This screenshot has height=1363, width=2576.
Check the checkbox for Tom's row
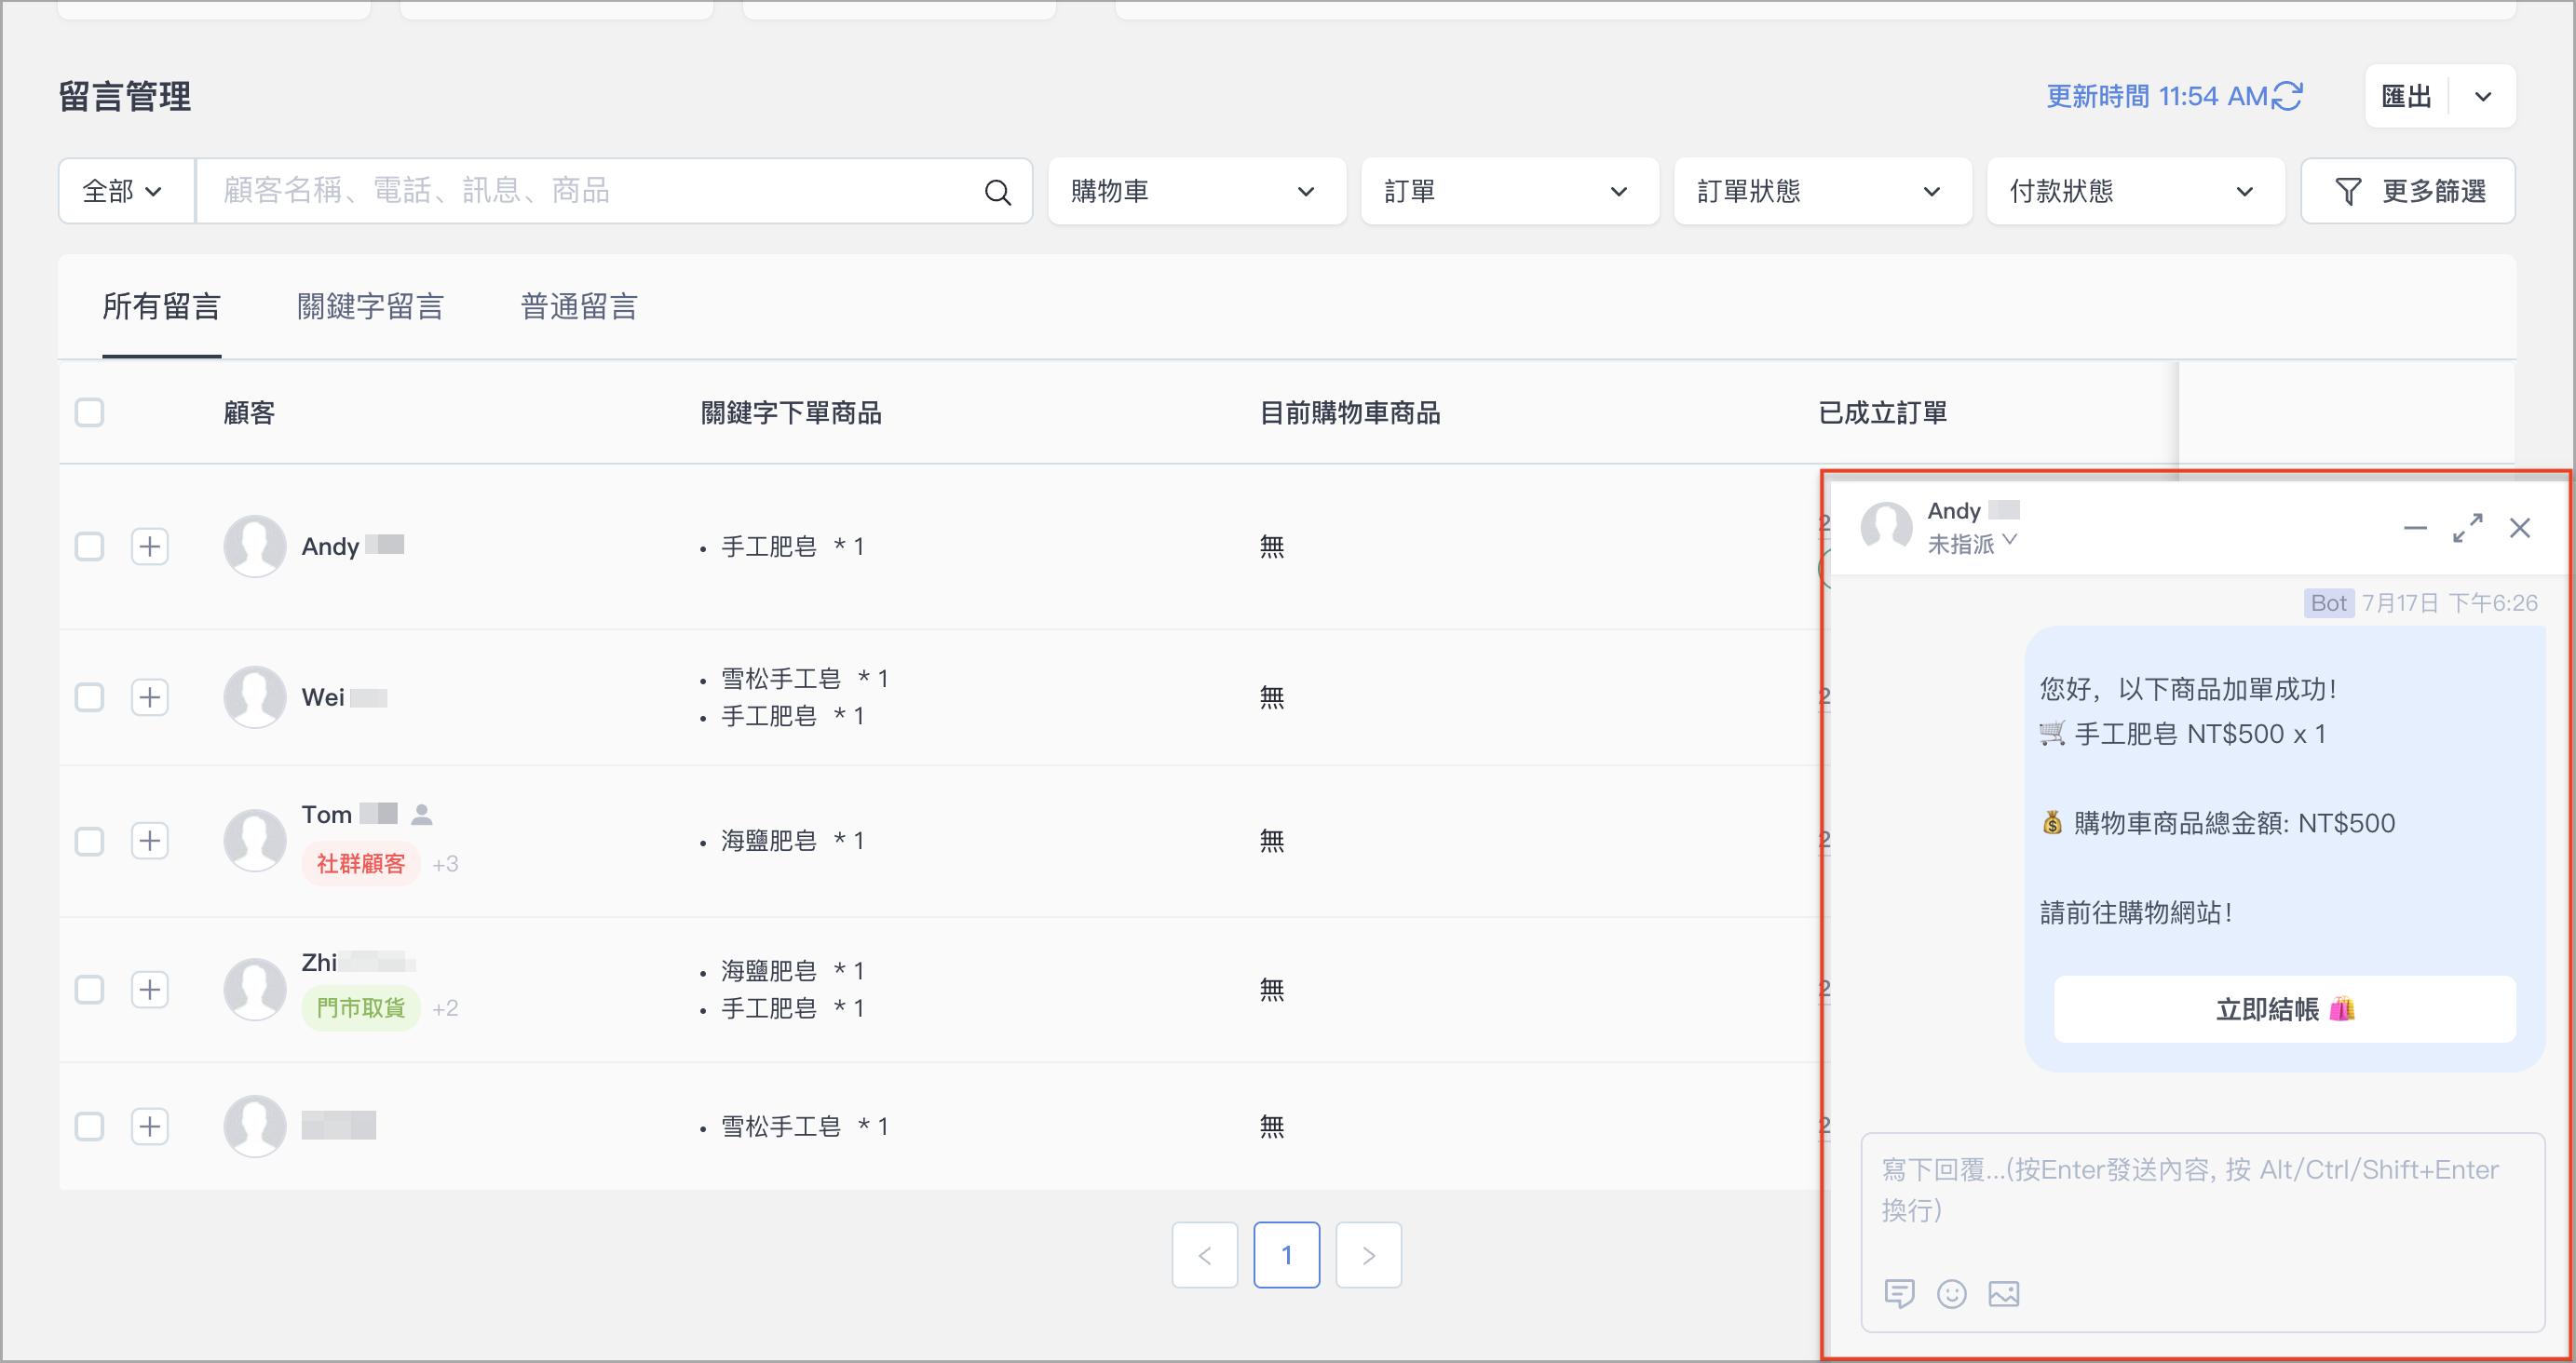(x=89, y=840)
